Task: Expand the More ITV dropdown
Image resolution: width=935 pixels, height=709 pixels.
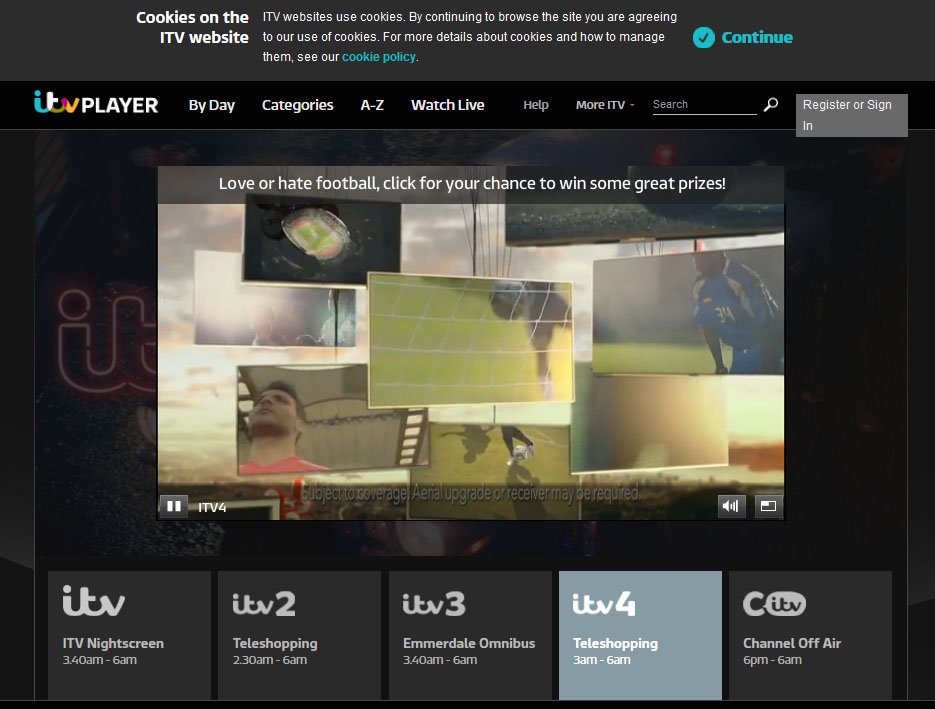Action: point(605,105)
